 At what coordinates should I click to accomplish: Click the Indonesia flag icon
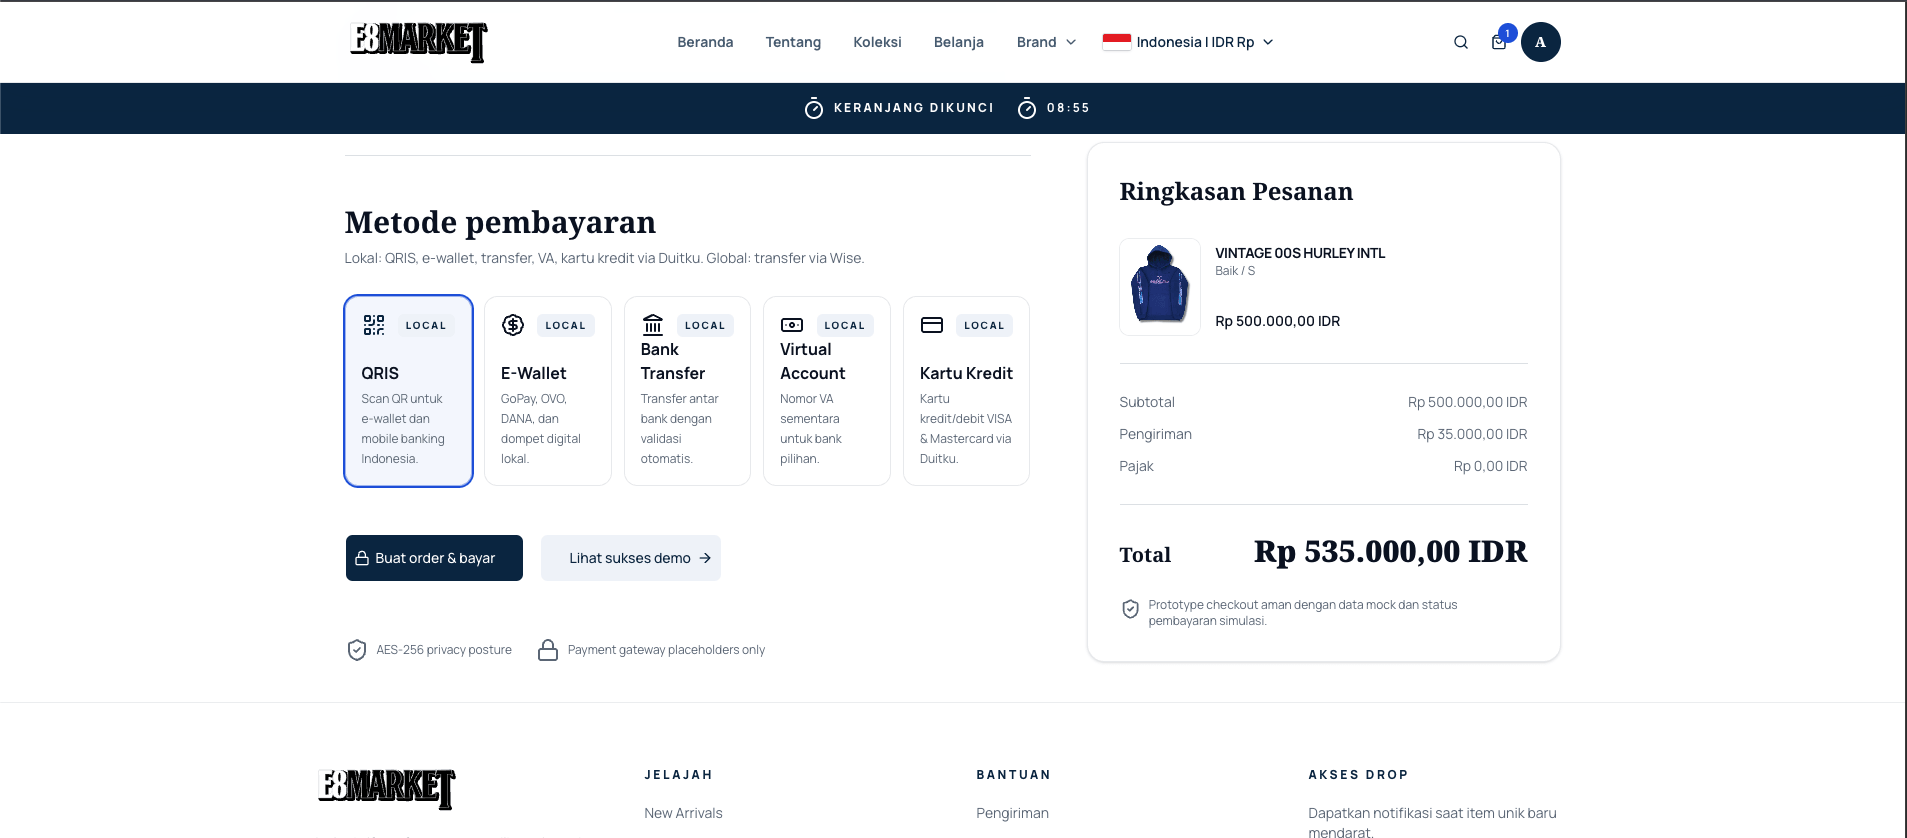click(1117, 42)
